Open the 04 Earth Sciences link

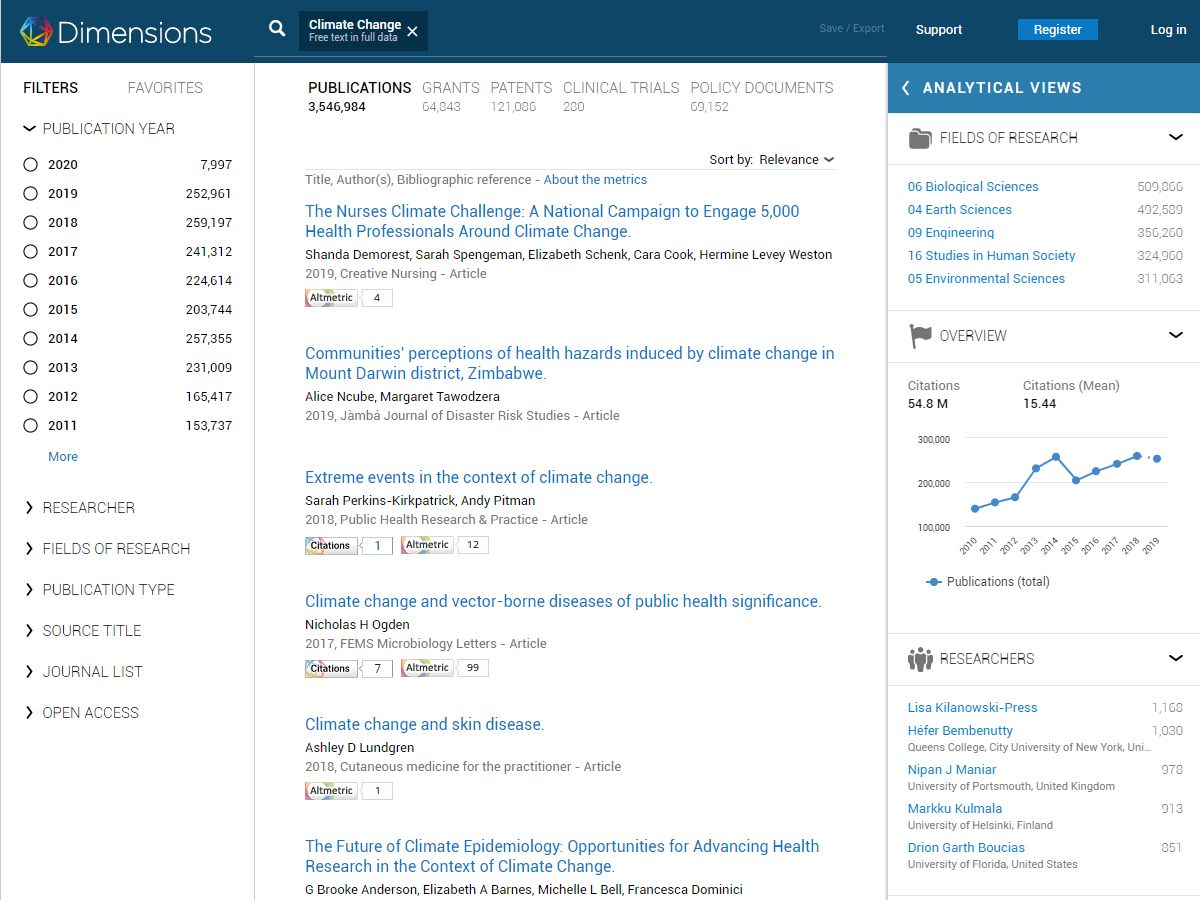[x=959, y=210]
